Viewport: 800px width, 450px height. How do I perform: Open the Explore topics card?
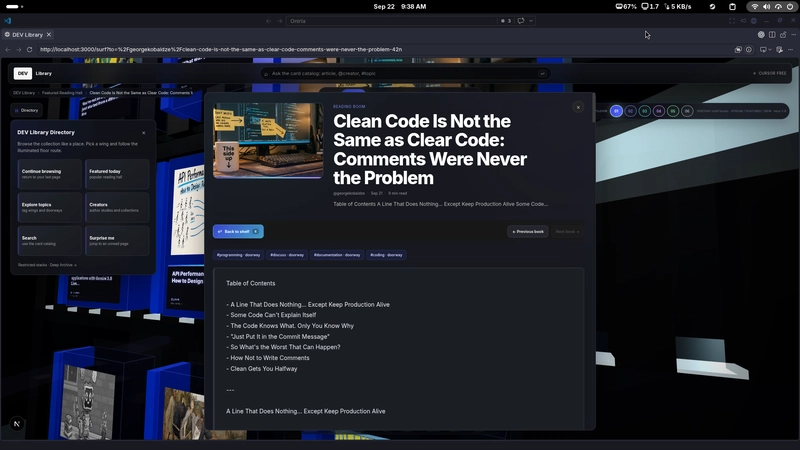[49, 207]
